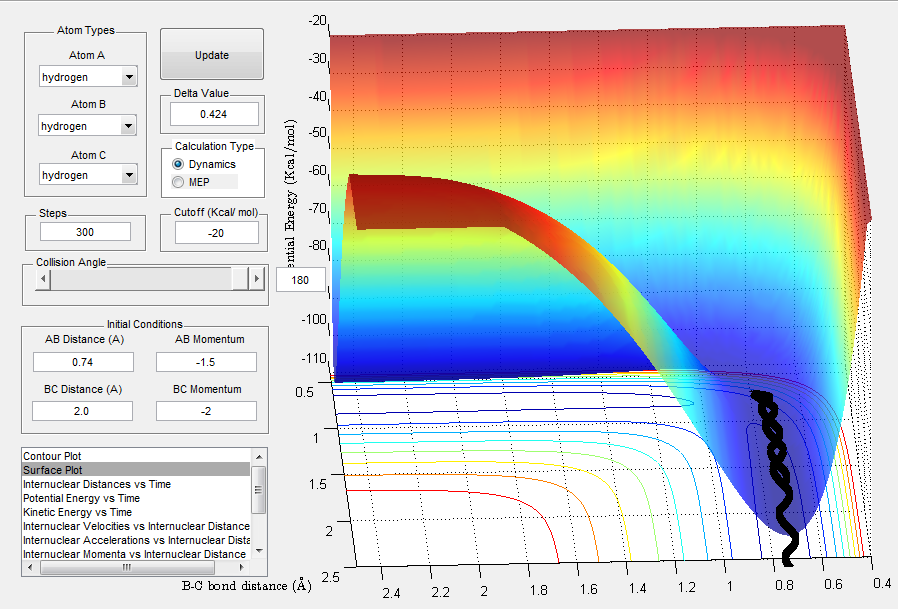Click the Cutoff value input field
This screenshot has width=898, height=609.
point(216,233)
